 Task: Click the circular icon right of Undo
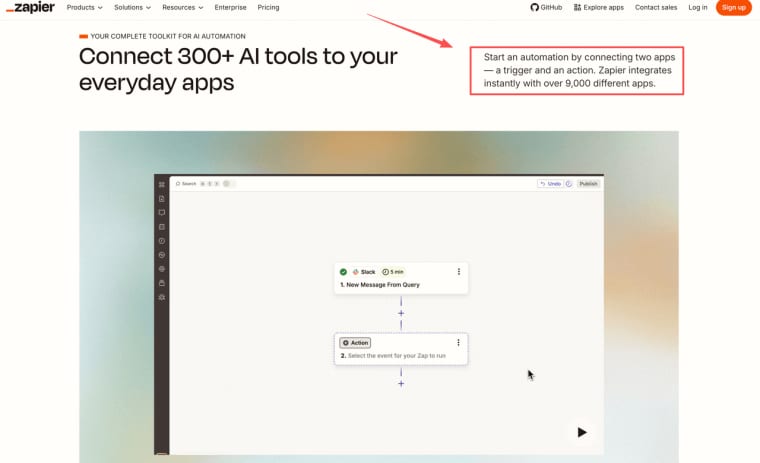569,184
